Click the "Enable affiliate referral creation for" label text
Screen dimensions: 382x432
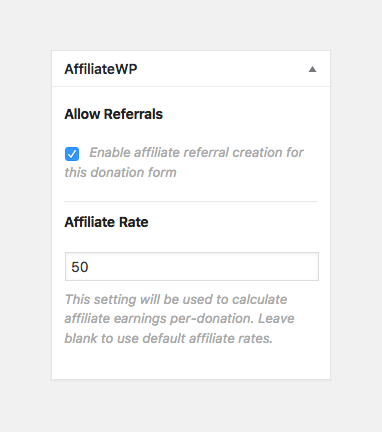pos(196,152)
